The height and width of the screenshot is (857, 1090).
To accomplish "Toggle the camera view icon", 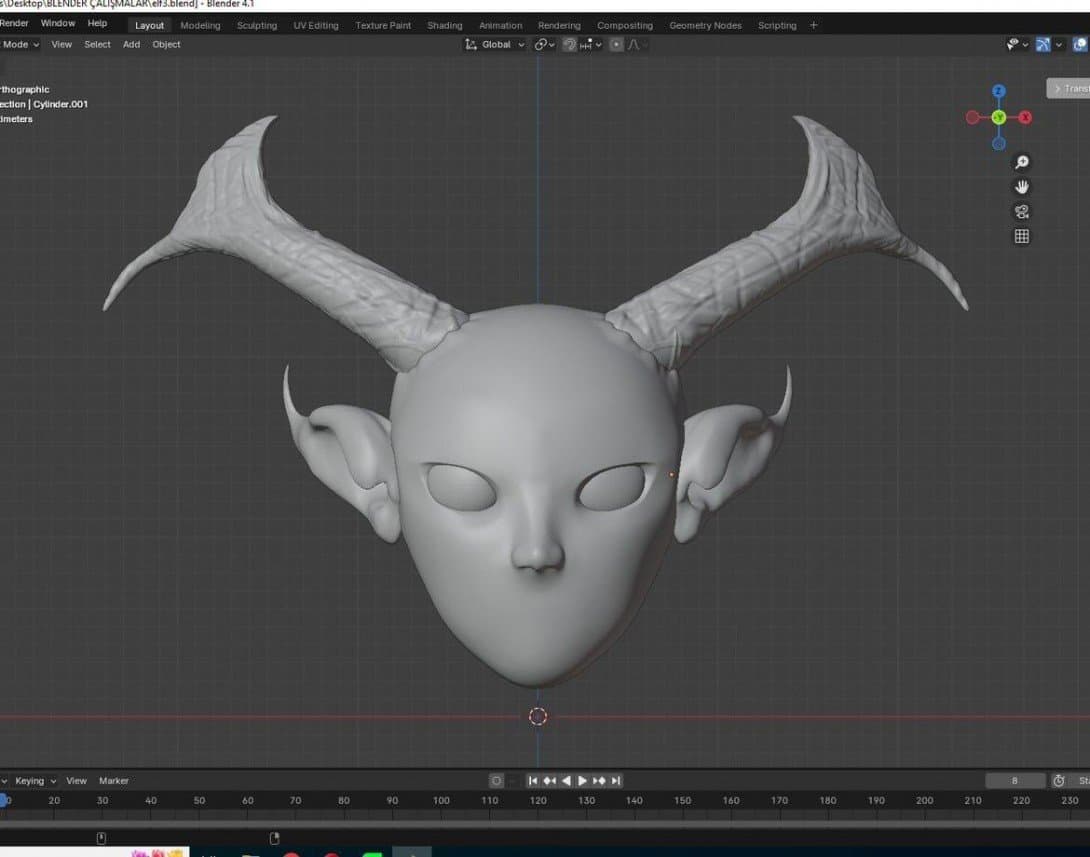I will tap(1021, 212).
